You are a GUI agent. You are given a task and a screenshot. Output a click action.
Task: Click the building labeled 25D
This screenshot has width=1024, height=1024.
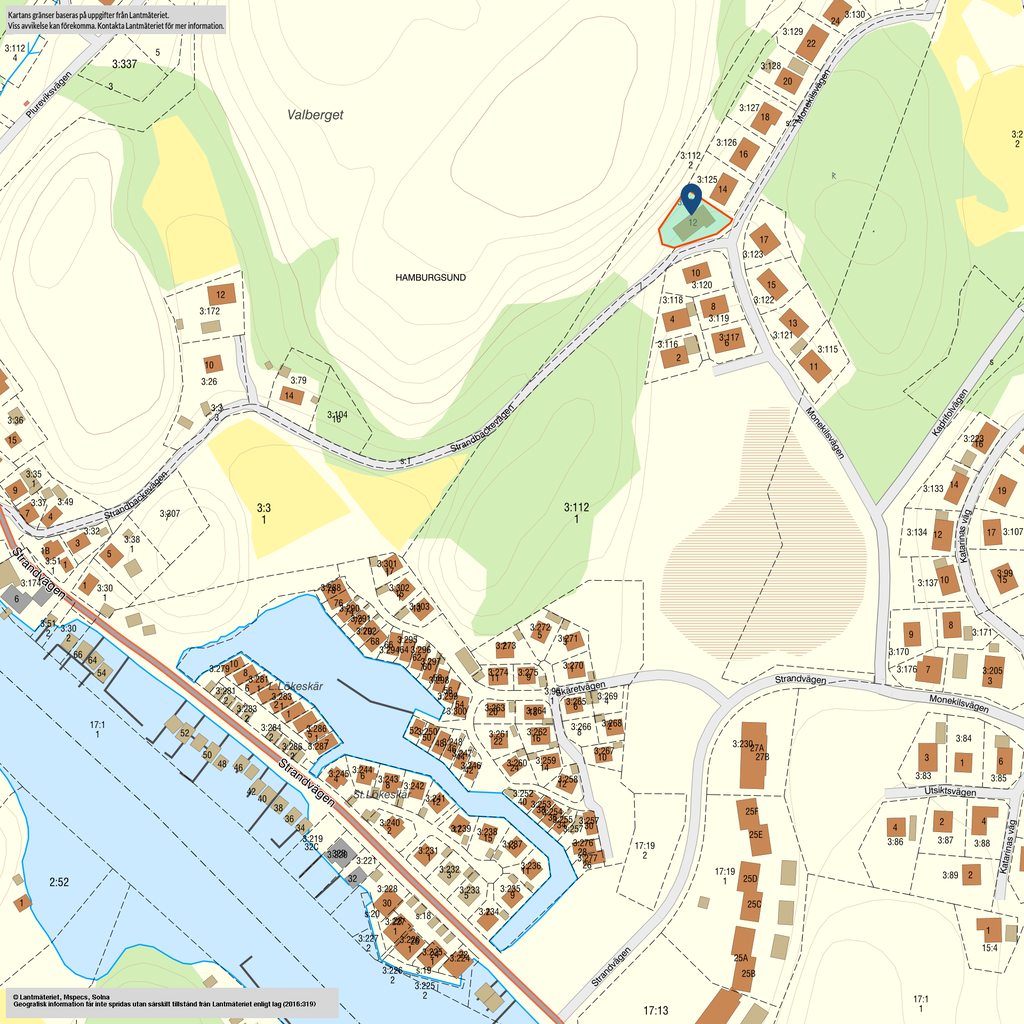[748, 880]
